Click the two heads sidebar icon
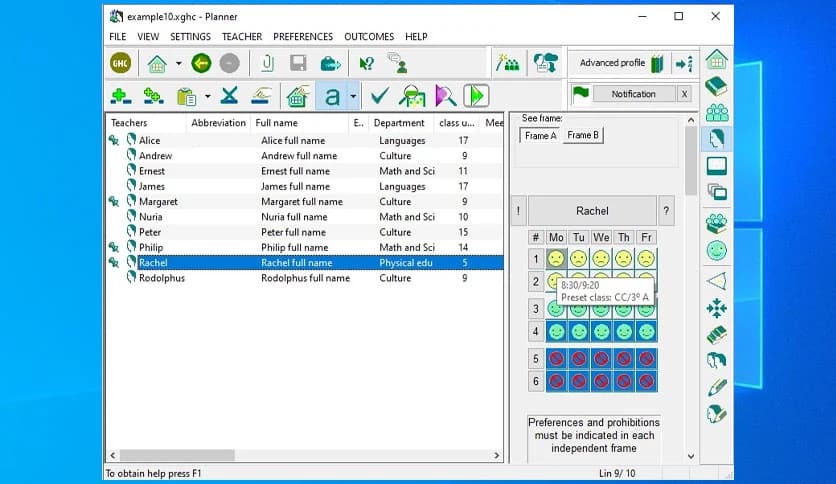Viewport: 836px width, 484px height. click(x=717, y=361)
